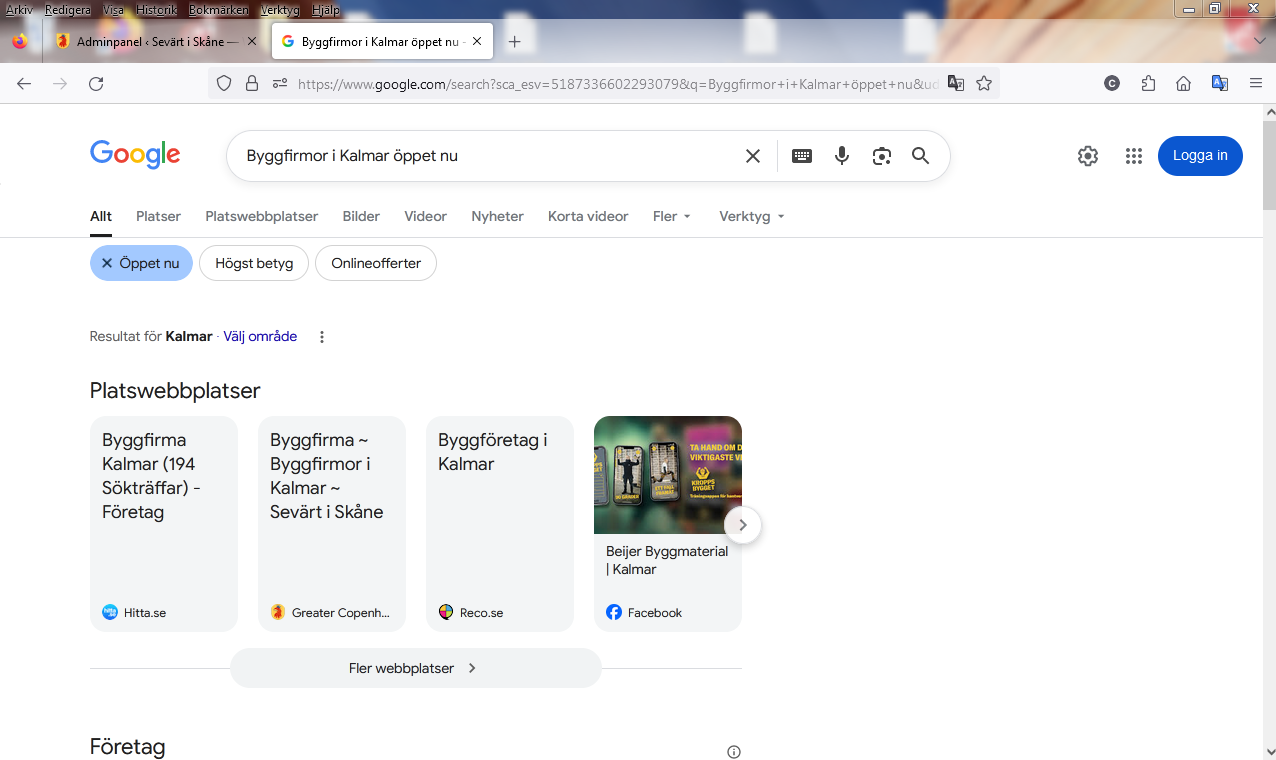Open the Google apps grid icon
Image resolution: width=1276 pixels, height=760 pixels.
click(1133, 156)
